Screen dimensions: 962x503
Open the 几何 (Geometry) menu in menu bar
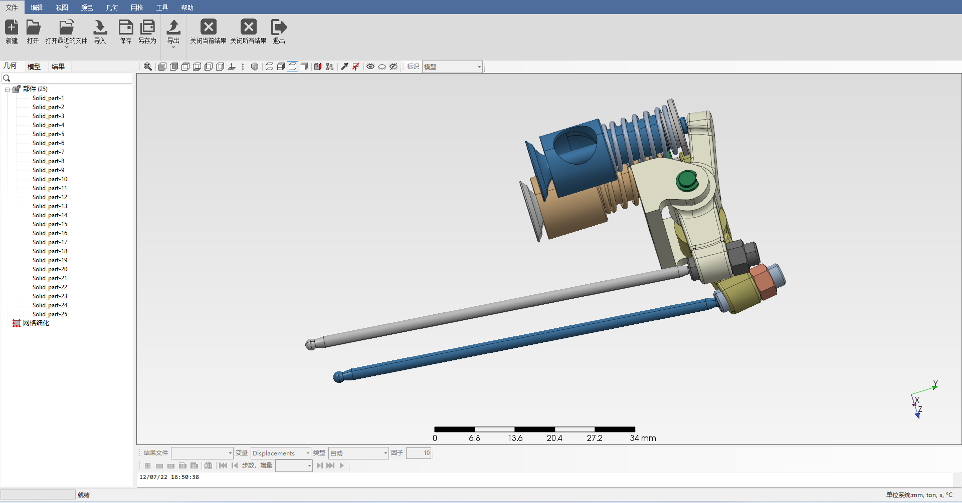[x=112, y=7]
